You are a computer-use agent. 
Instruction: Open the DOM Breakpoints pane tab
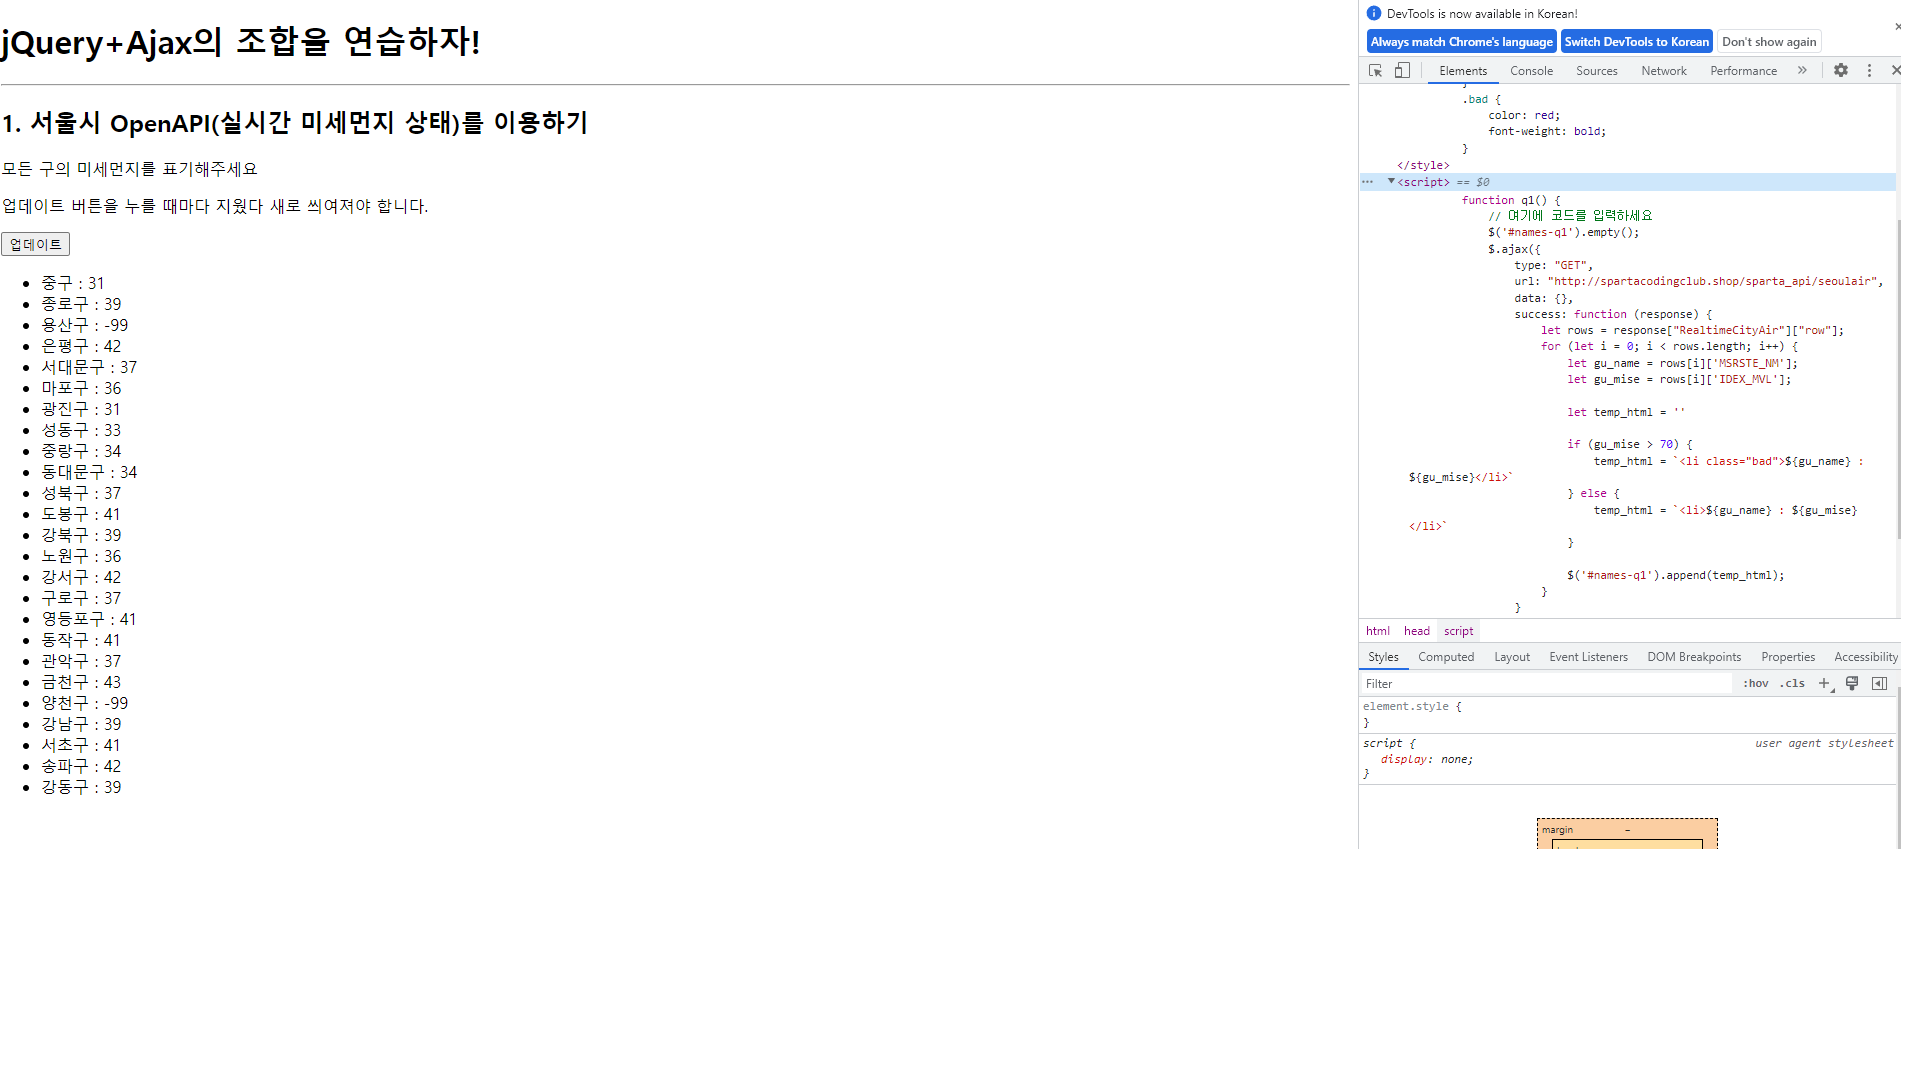coord(1694,657)
